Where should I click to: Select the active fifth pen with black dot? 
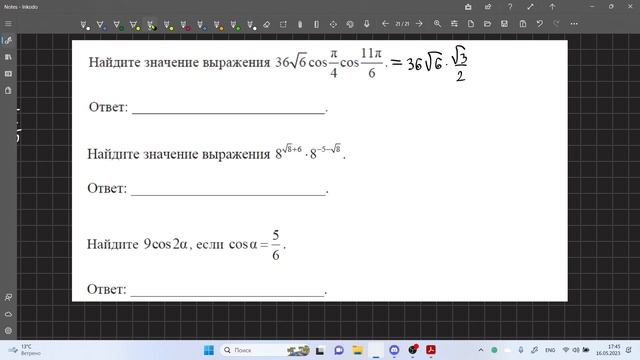tap(152, 25)
